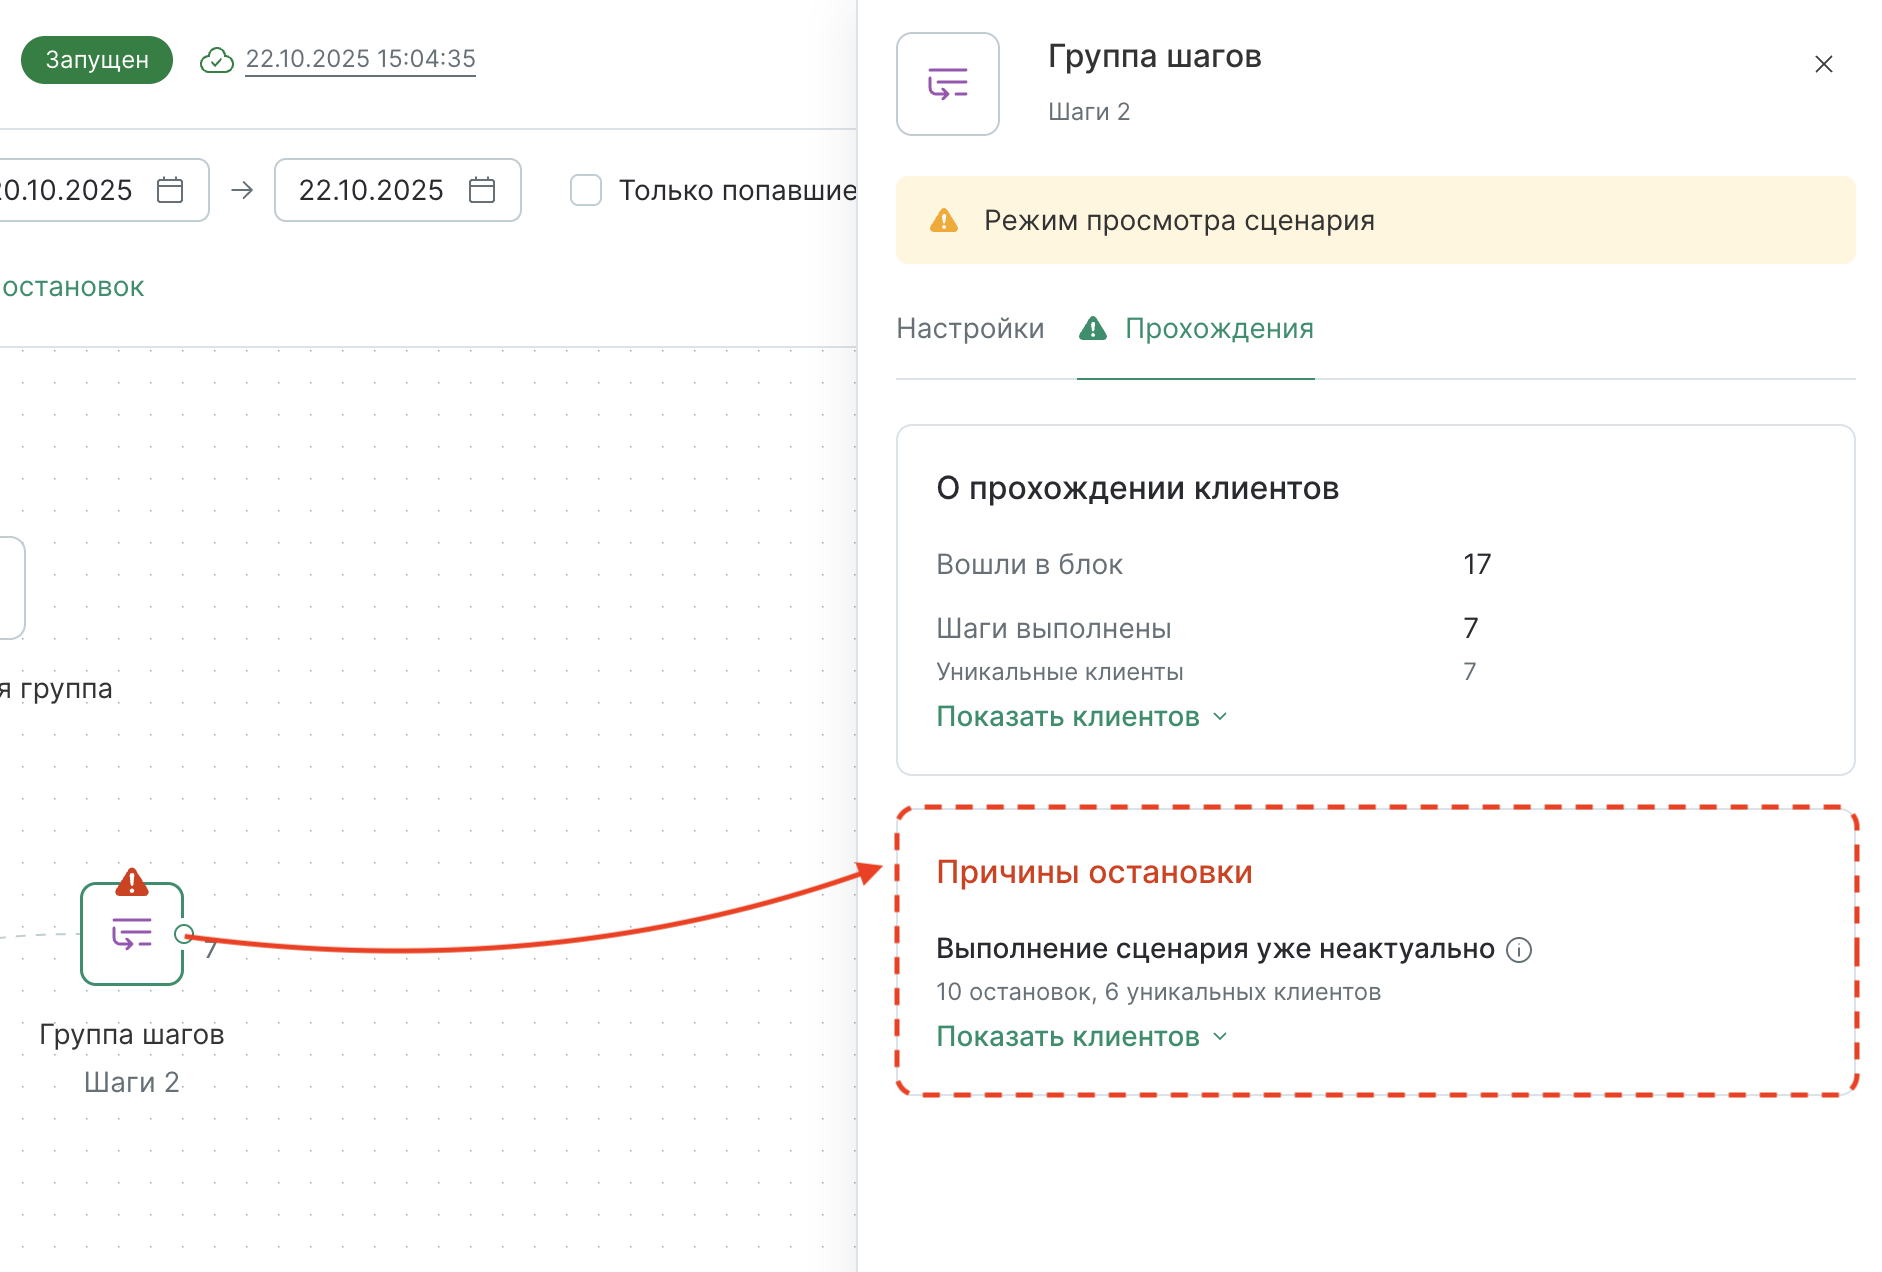
Task: Open calendar icon for start date 20.10.2025
Action: tap(170, 190)
